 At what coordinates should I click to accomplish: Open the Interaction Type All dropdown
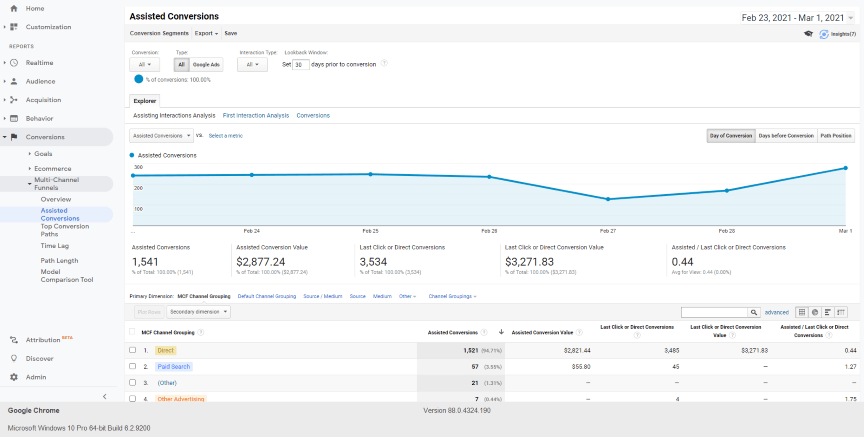252,64
